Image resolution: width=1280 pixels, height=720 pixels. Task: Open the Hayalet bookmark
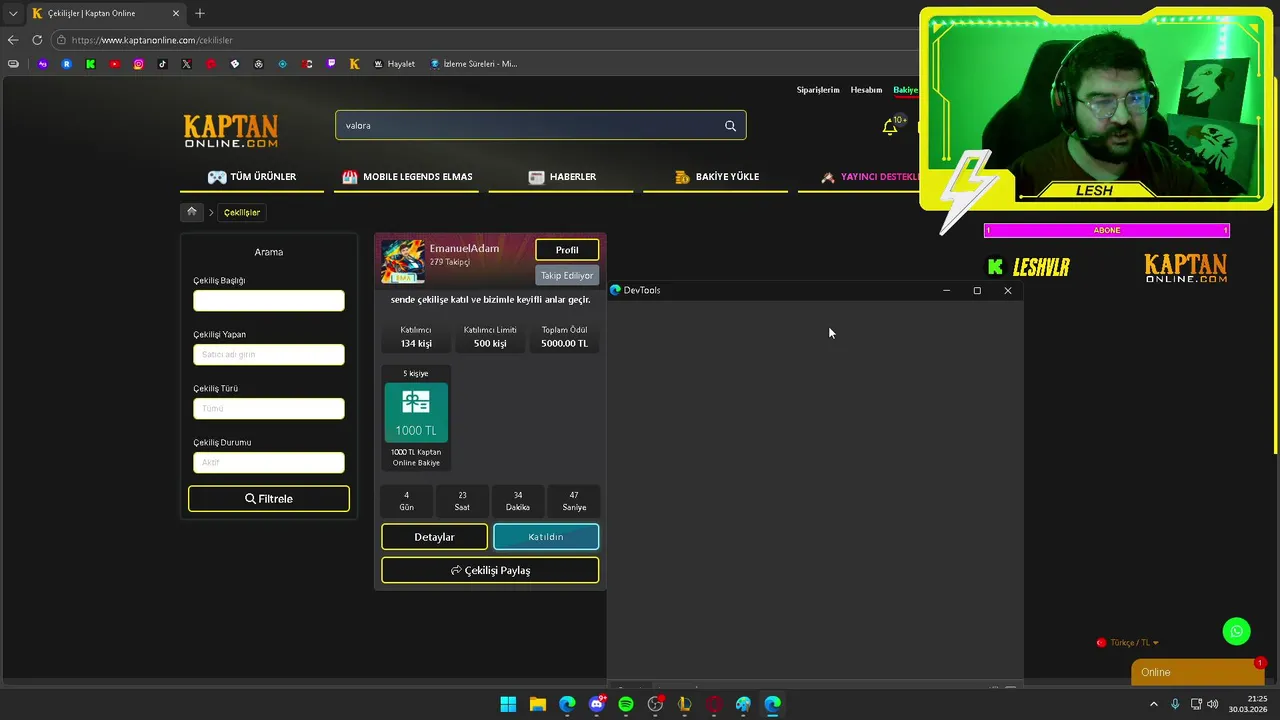[x=394, y=64]
